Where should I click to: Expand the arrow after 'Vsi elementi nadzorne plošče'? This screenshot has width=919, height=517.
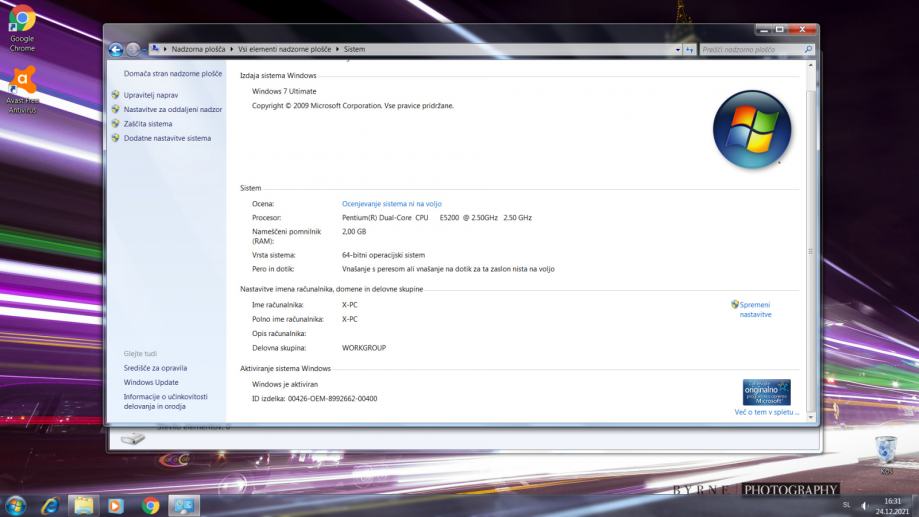[x=337, y=49]
